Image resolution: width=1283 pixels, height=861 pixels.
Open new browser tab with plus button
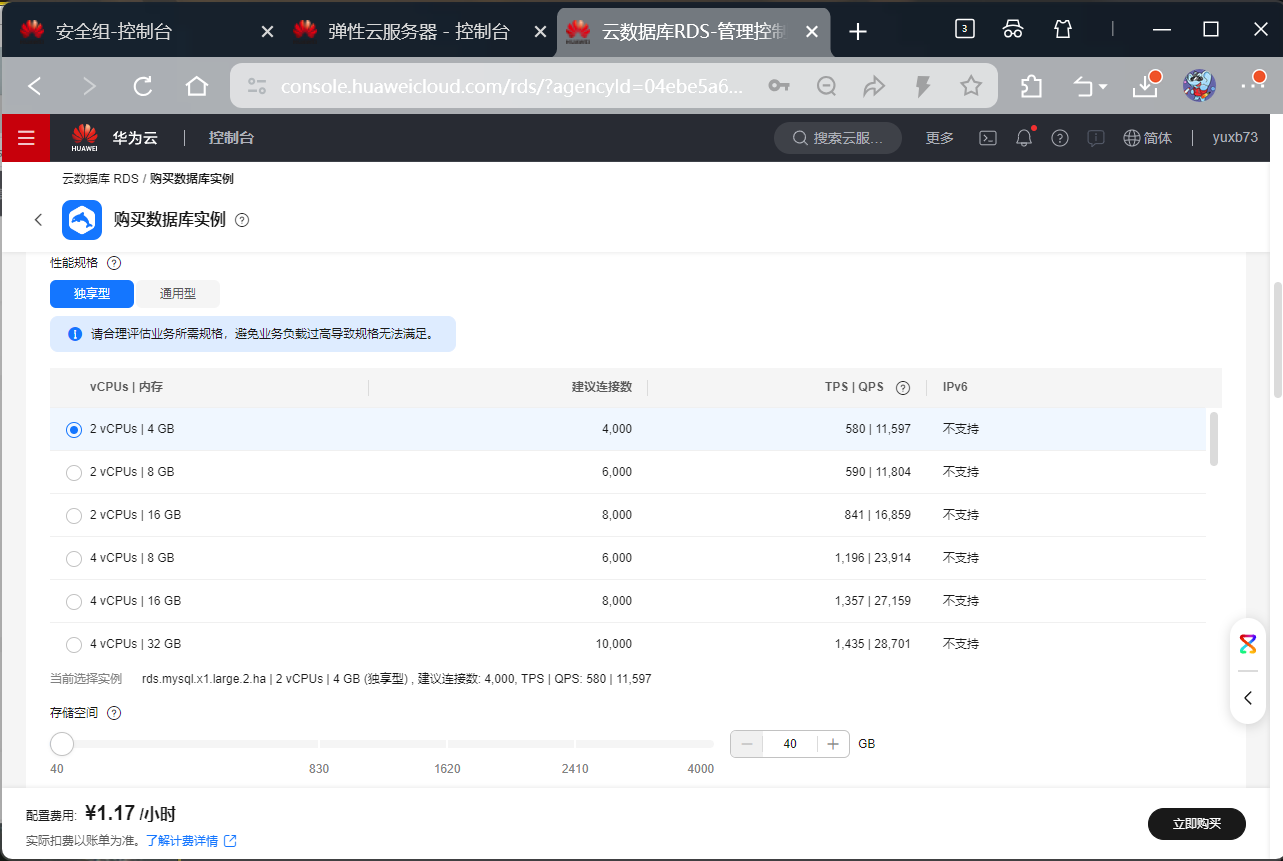pyautogui.click(x=857, y=31)
